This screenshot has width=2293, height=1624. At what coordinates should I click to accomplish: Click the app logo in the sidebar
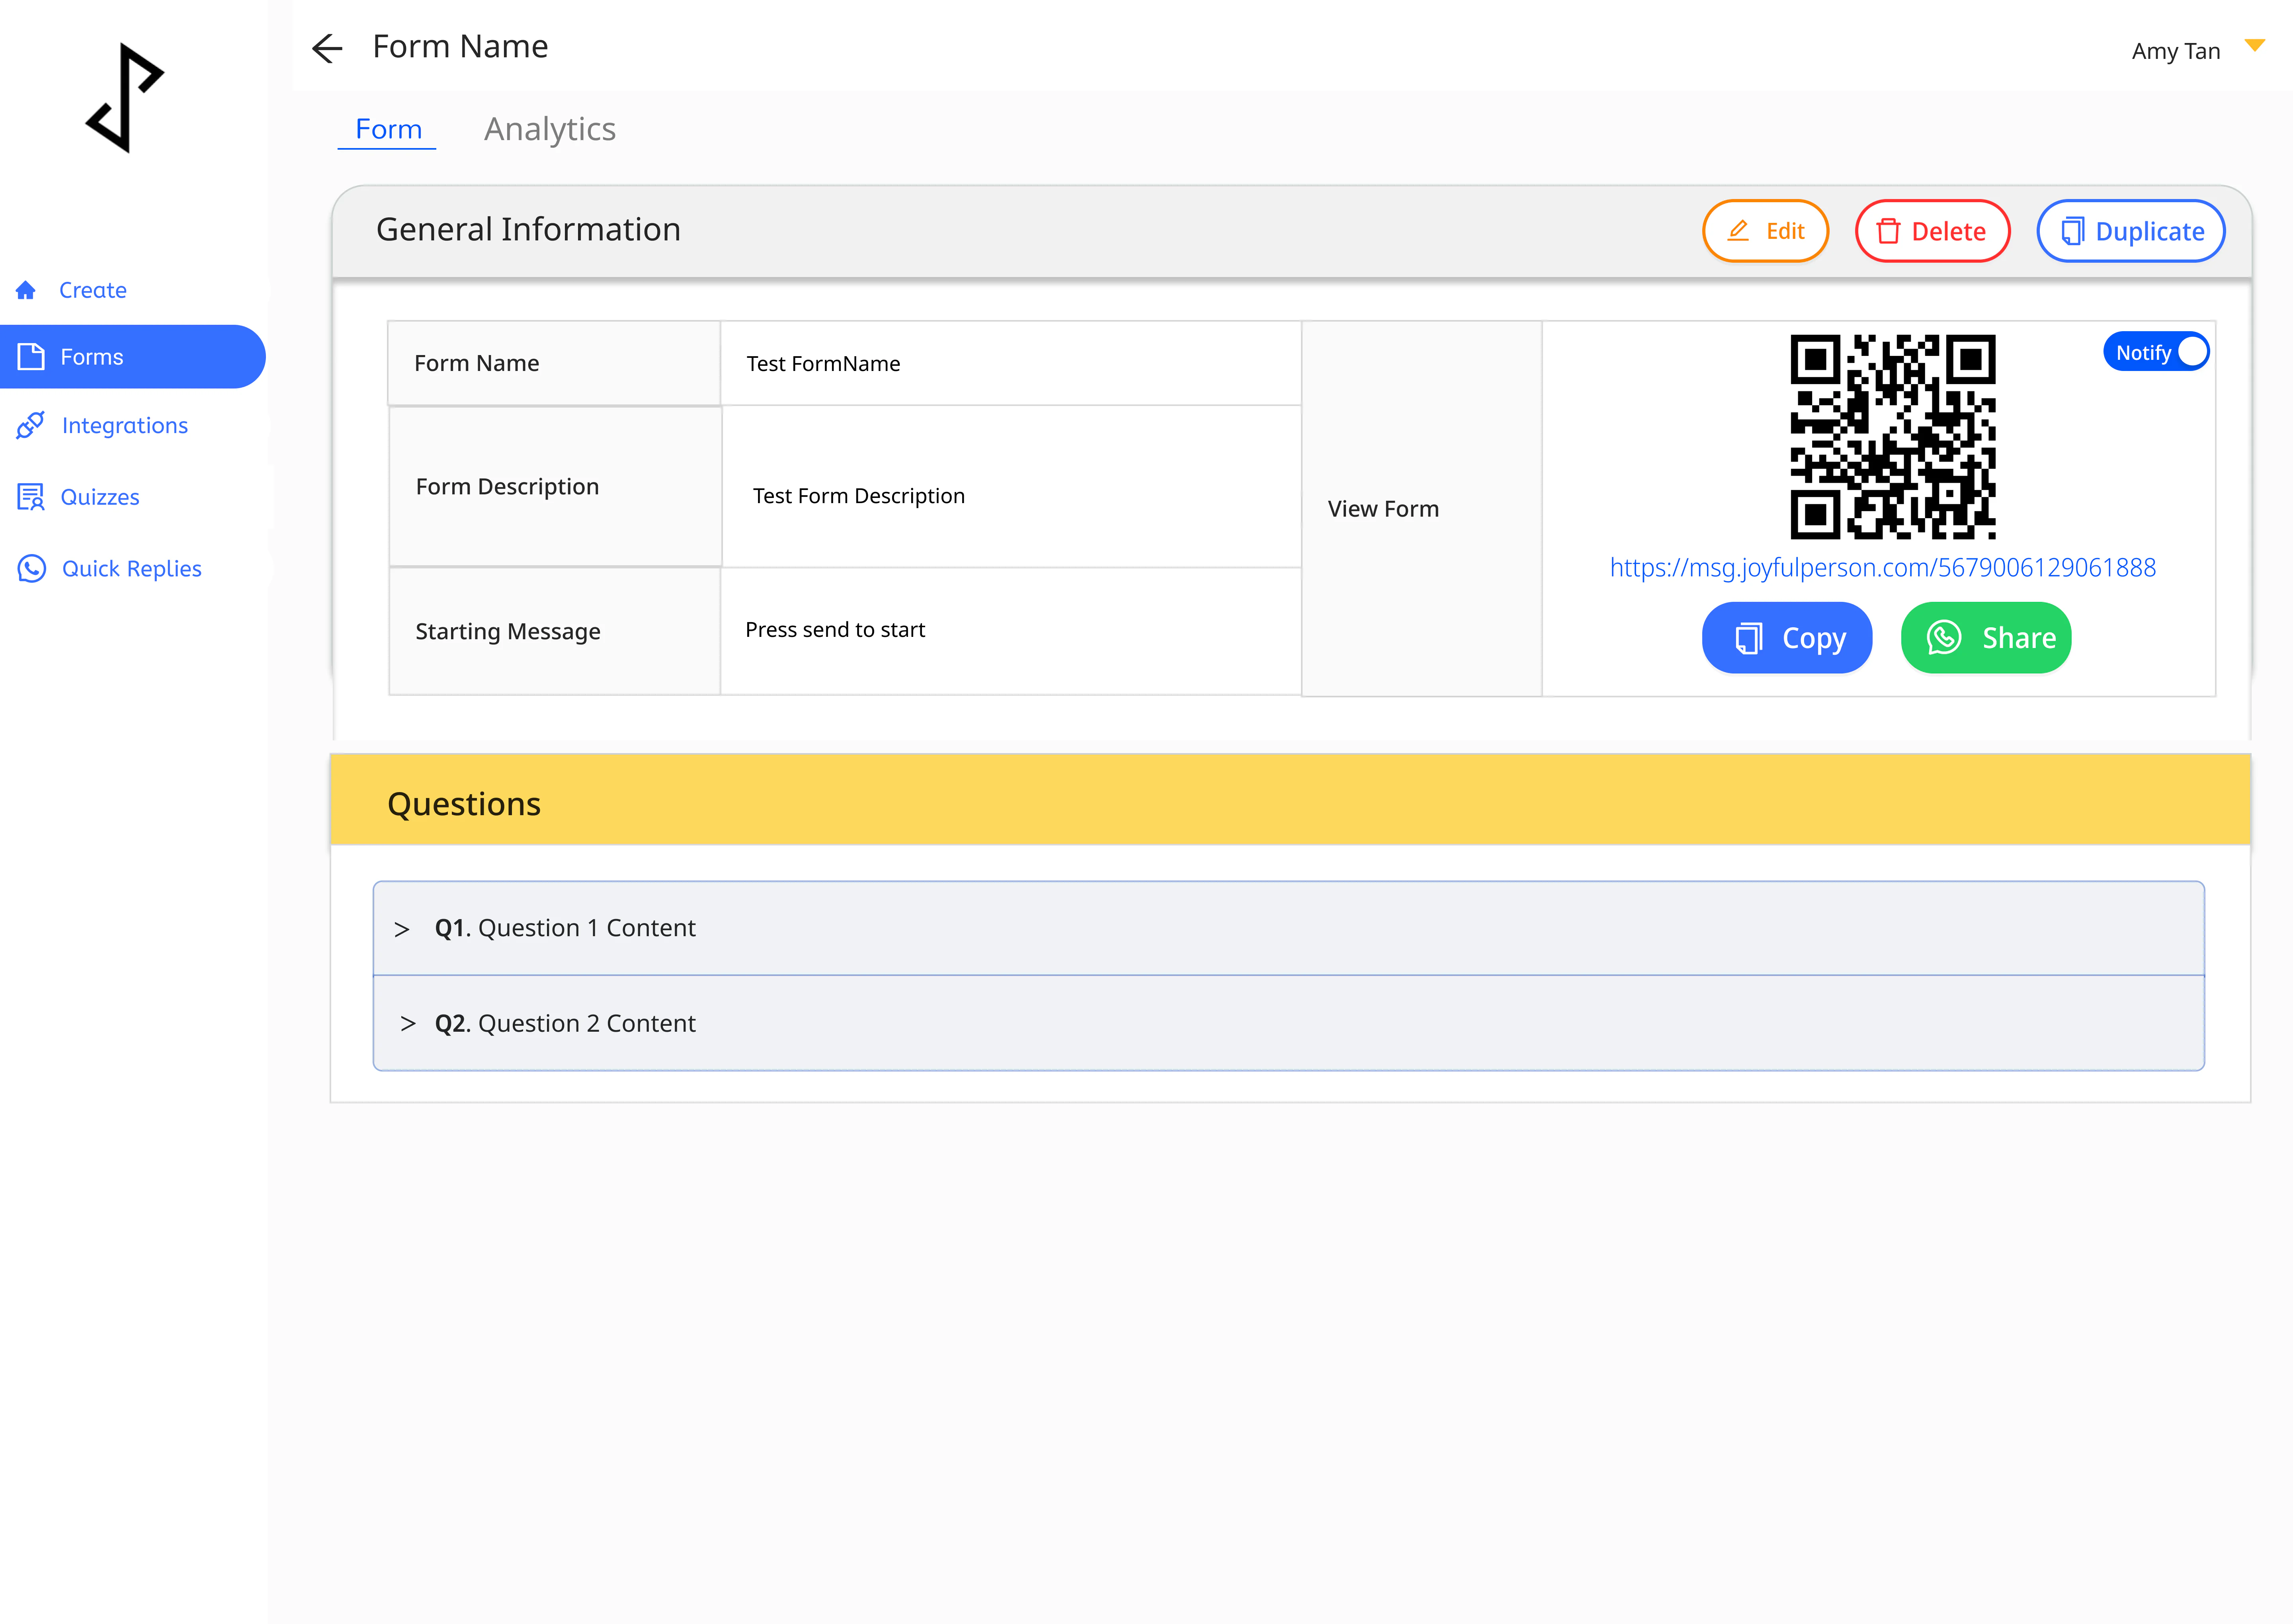[x=125, y=98]
